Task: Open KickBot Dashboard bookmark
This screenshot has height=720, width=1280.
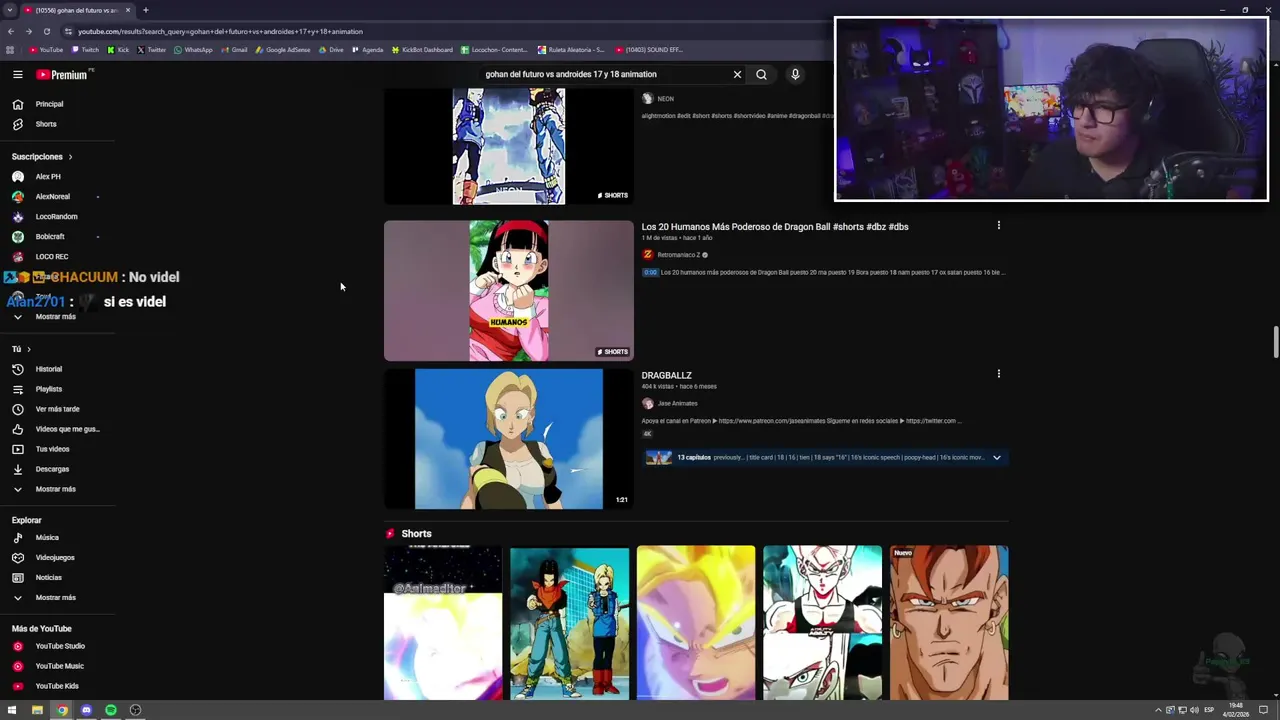Action: point(422,50)
